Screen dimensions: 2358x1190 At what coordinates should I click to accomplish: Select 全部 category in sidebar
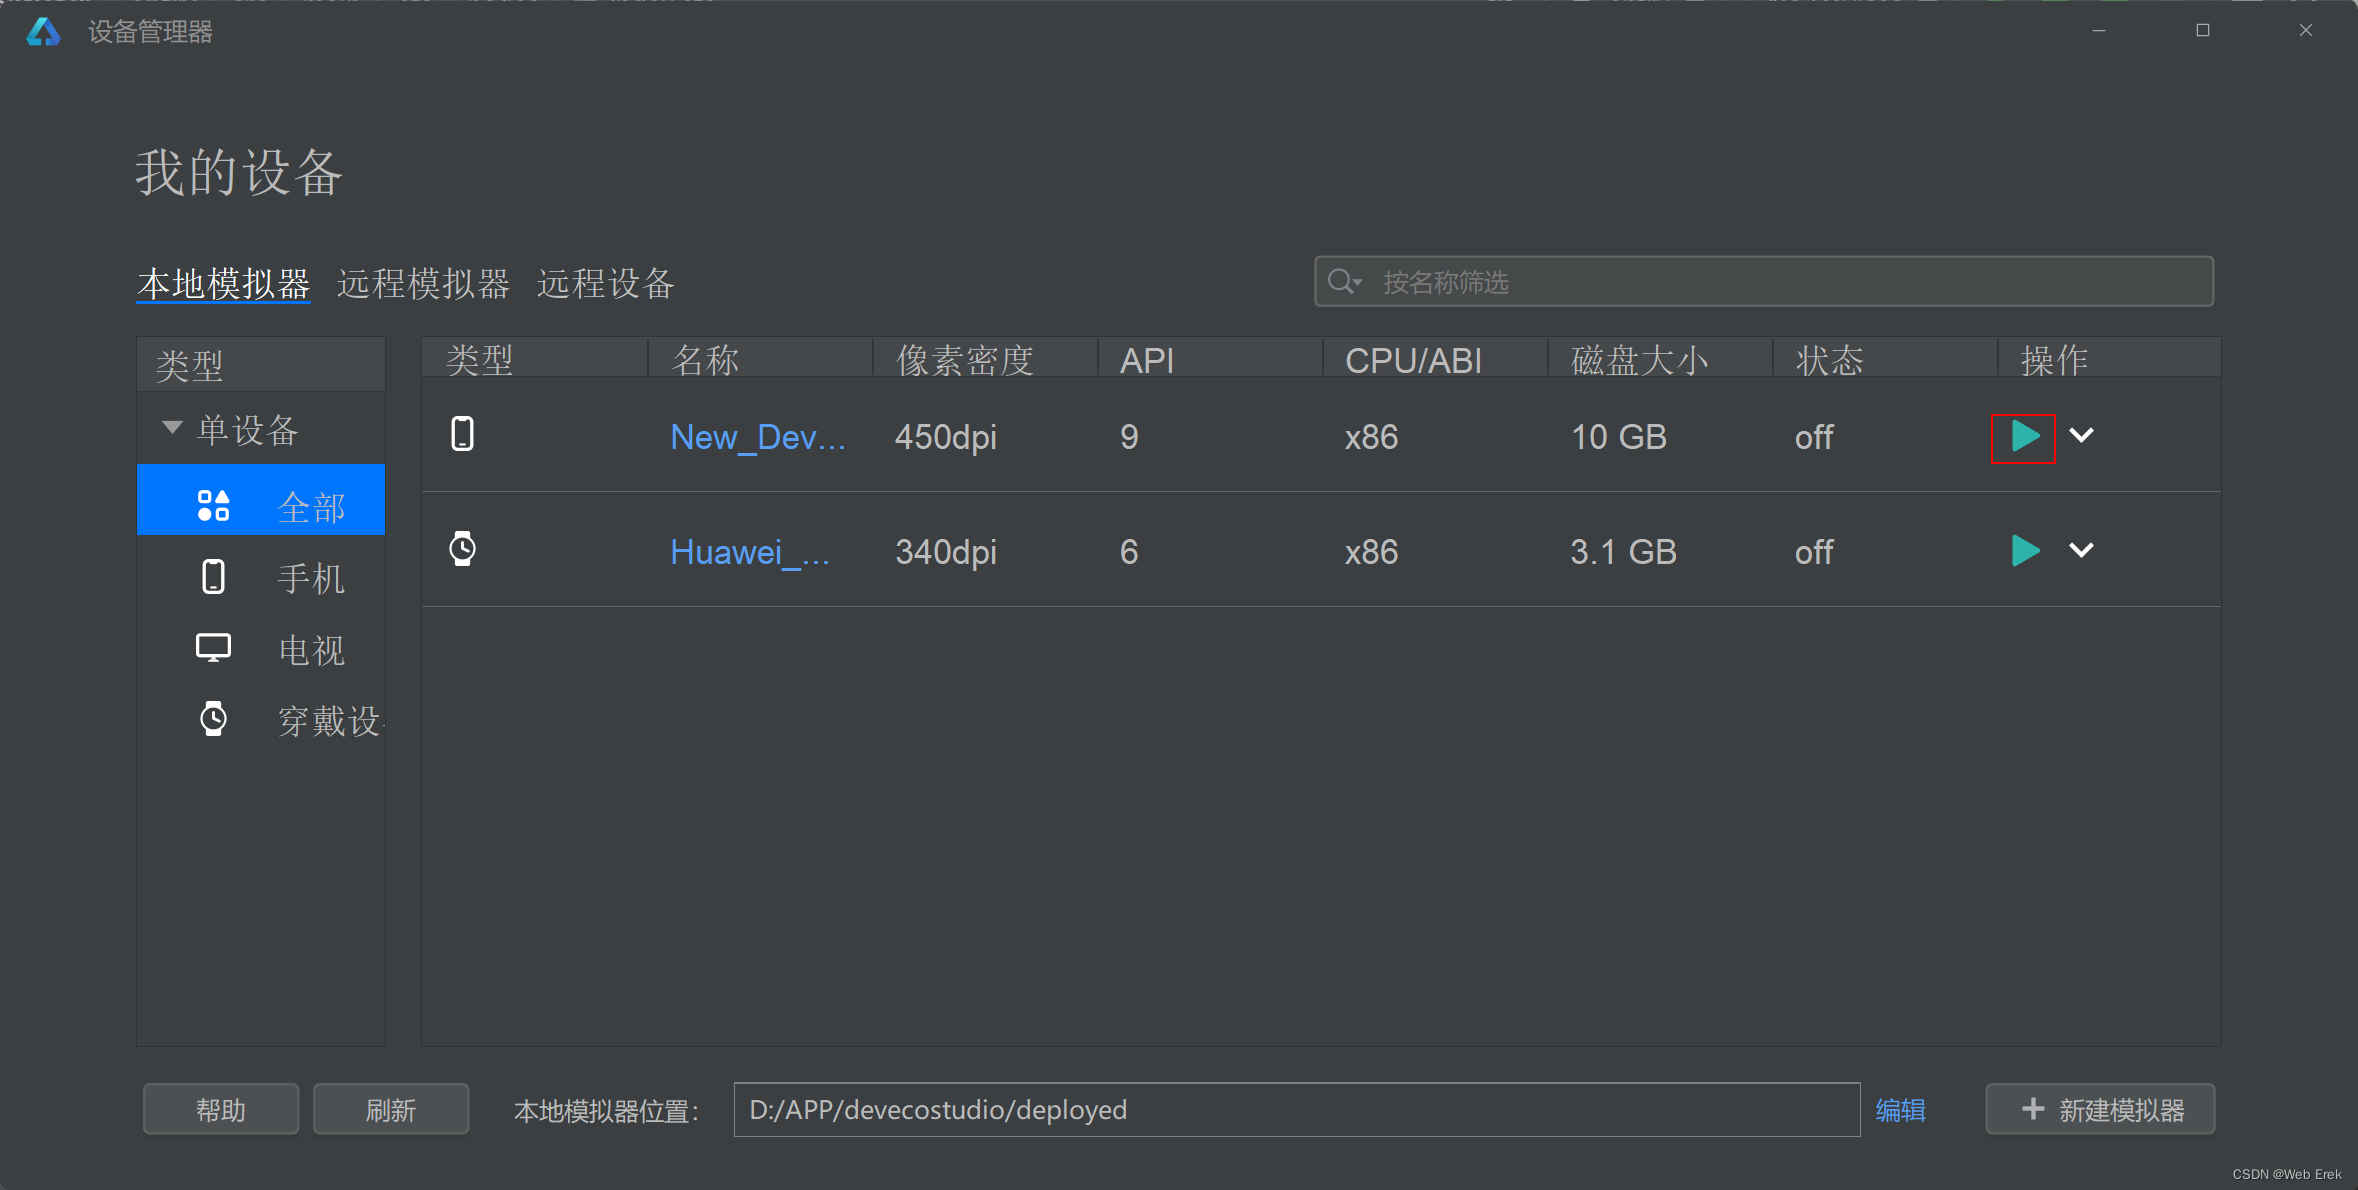pyautogui.click(x=261, y=507)
